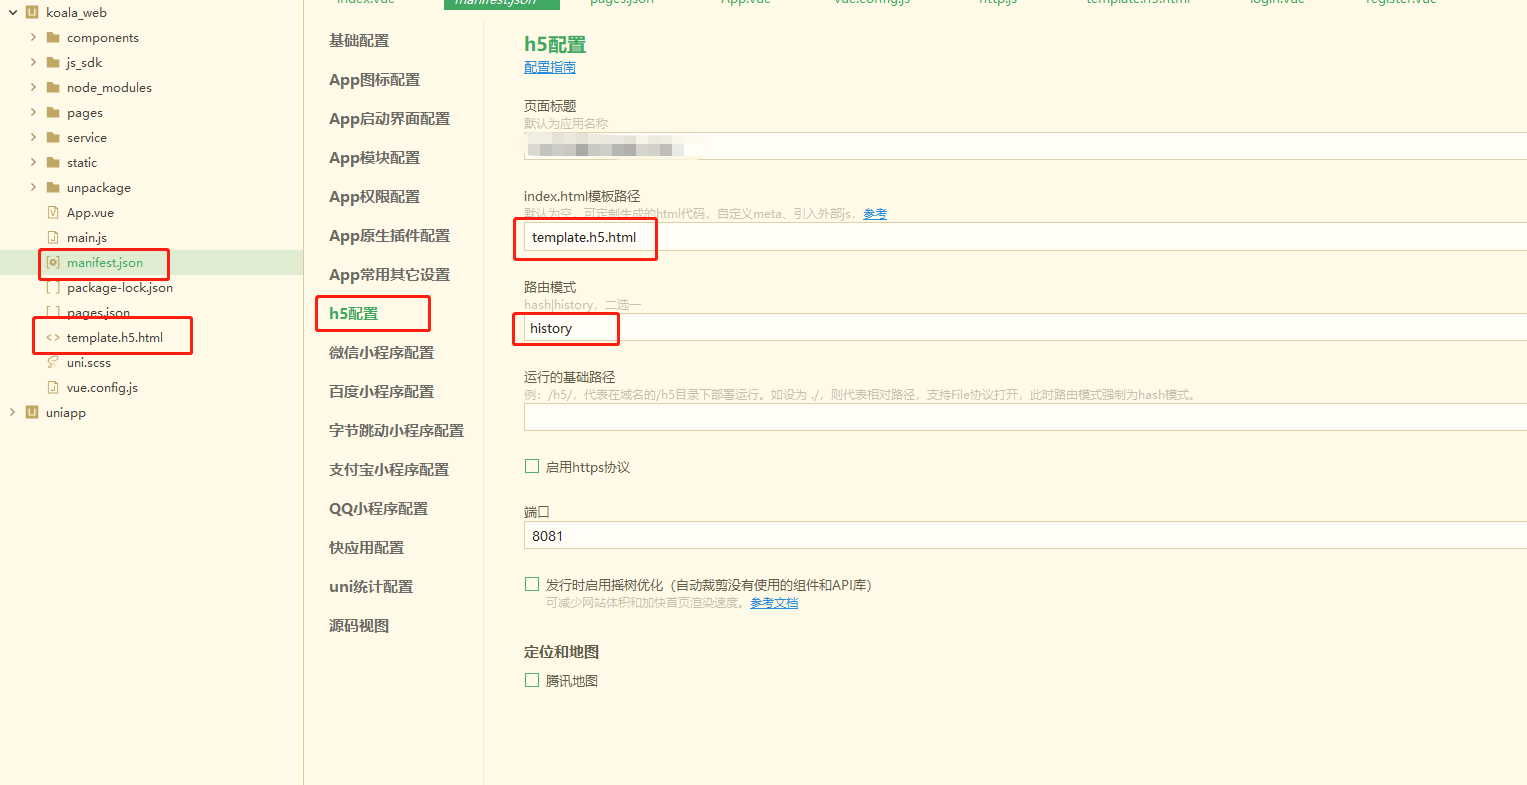
Task: Open the 参考文档 link
Action: [774, 603]
